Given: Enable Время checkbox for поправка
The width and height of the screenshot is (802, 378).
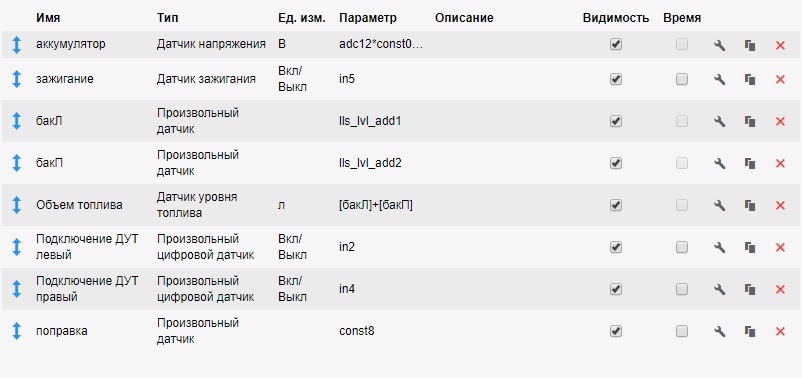Looking at the screenshot, I should point(682,331).
